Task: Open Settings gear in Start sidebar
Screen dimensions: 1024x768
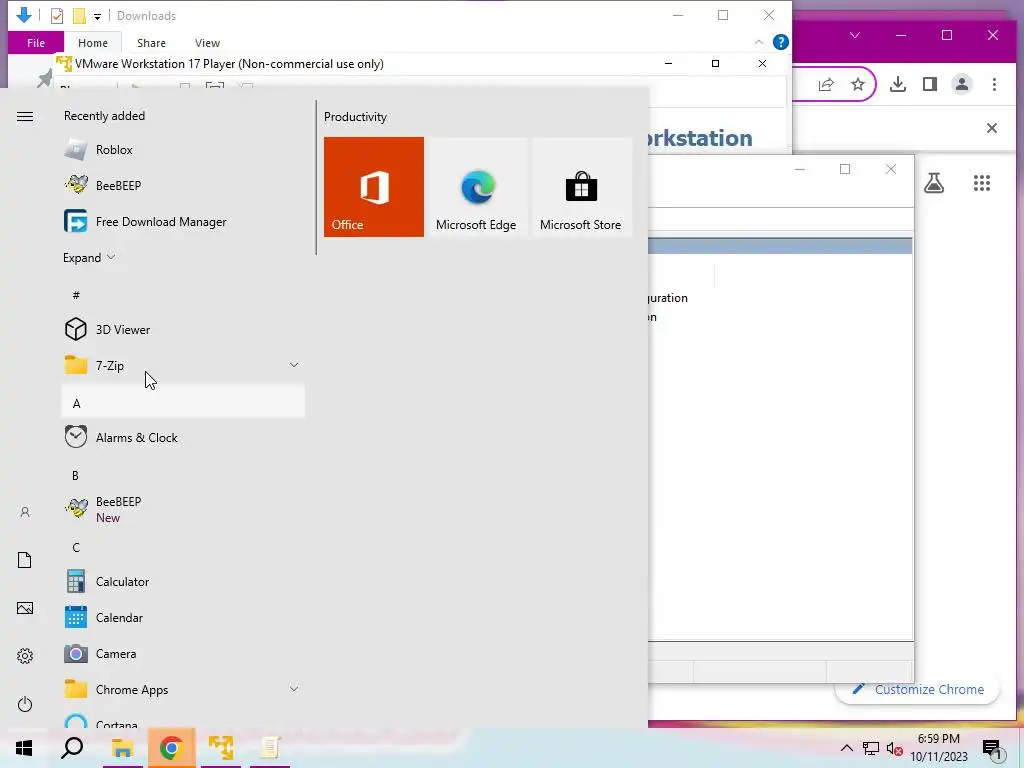Action: (x=25, y=656)
